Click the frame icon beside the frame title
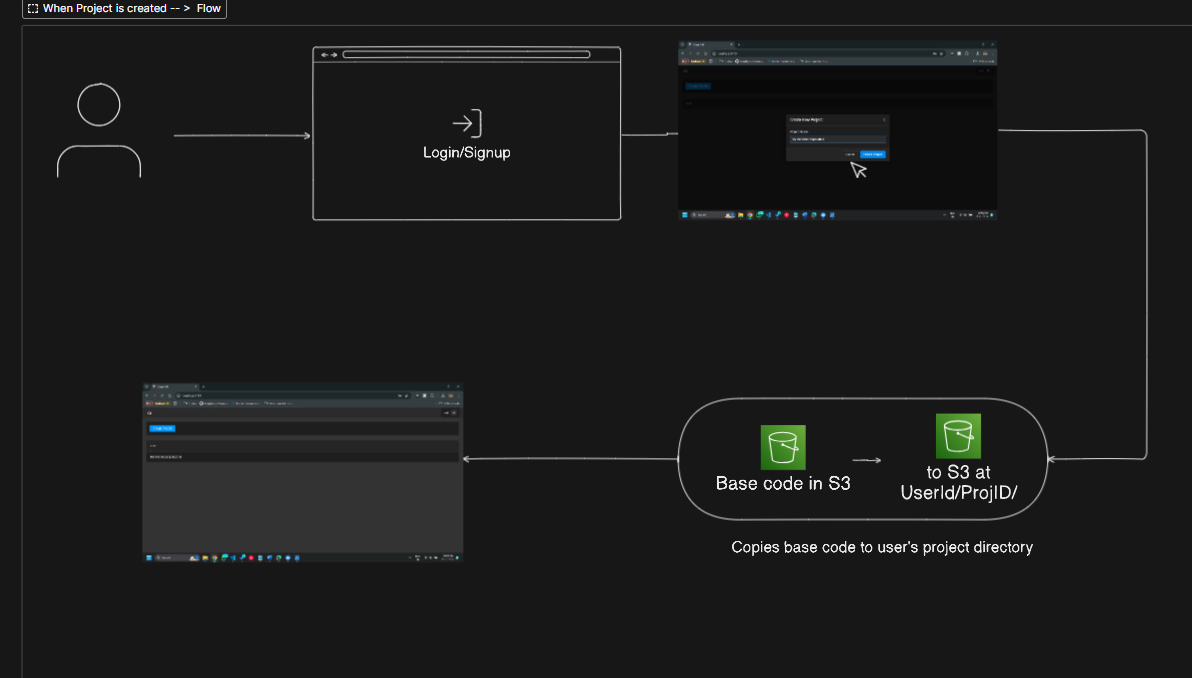The image size is (1192, 678). click(33, 8)
